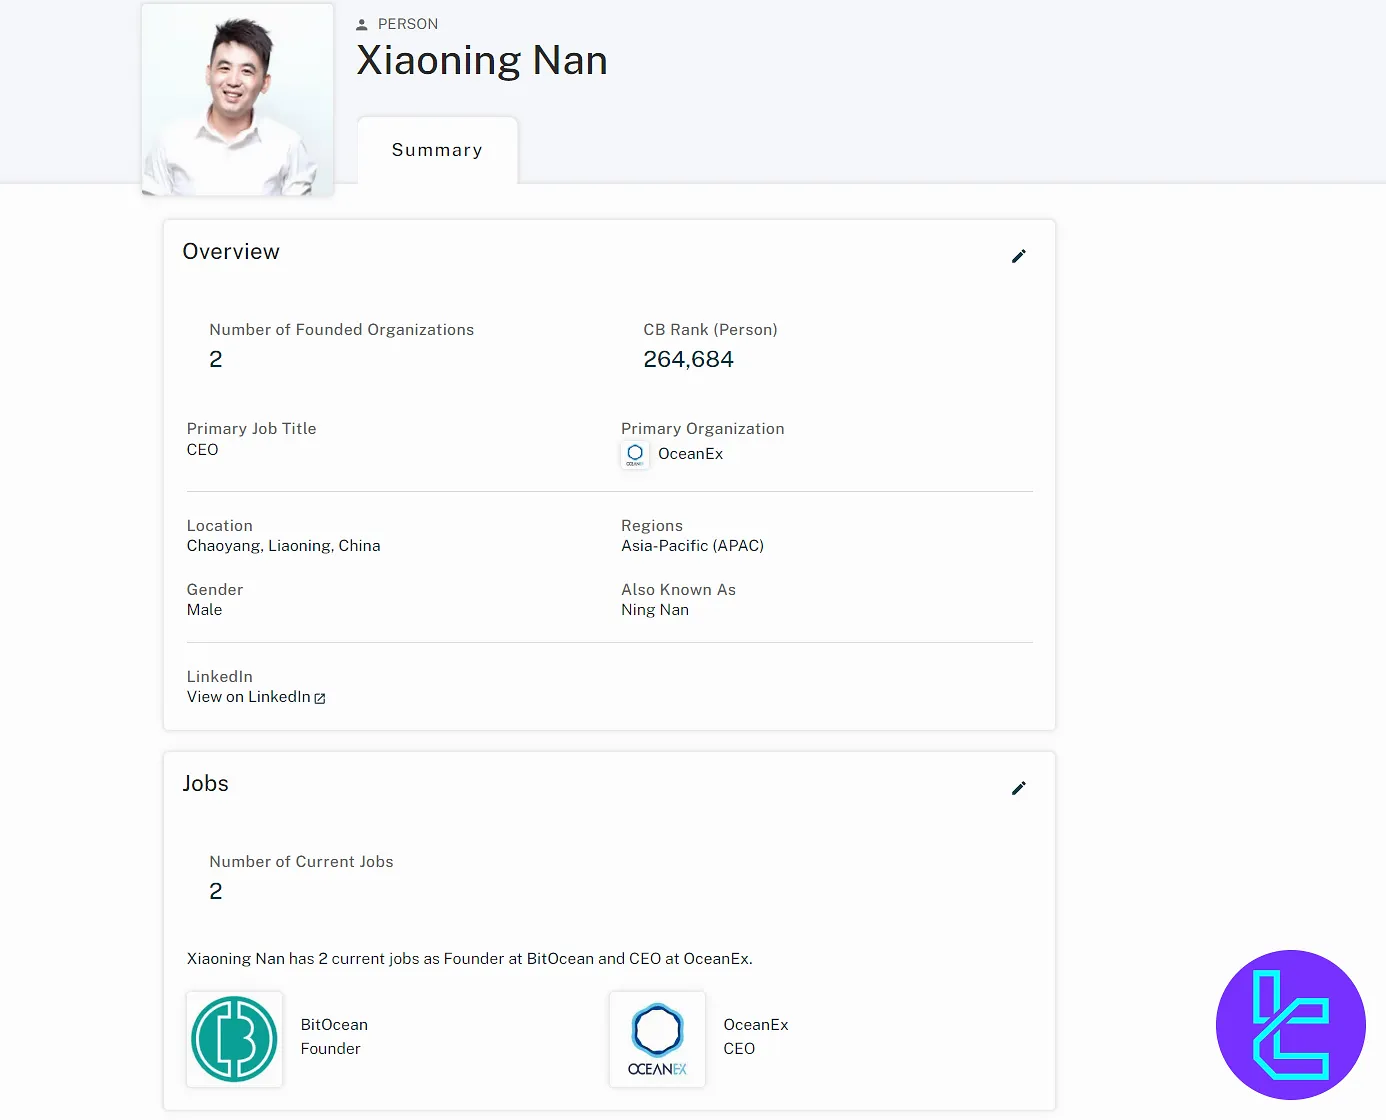Open the OceanEx company name in Jobs
Image resolution: width=1386 pixels, height=1120 pixels.
[x=756, y=1025]
